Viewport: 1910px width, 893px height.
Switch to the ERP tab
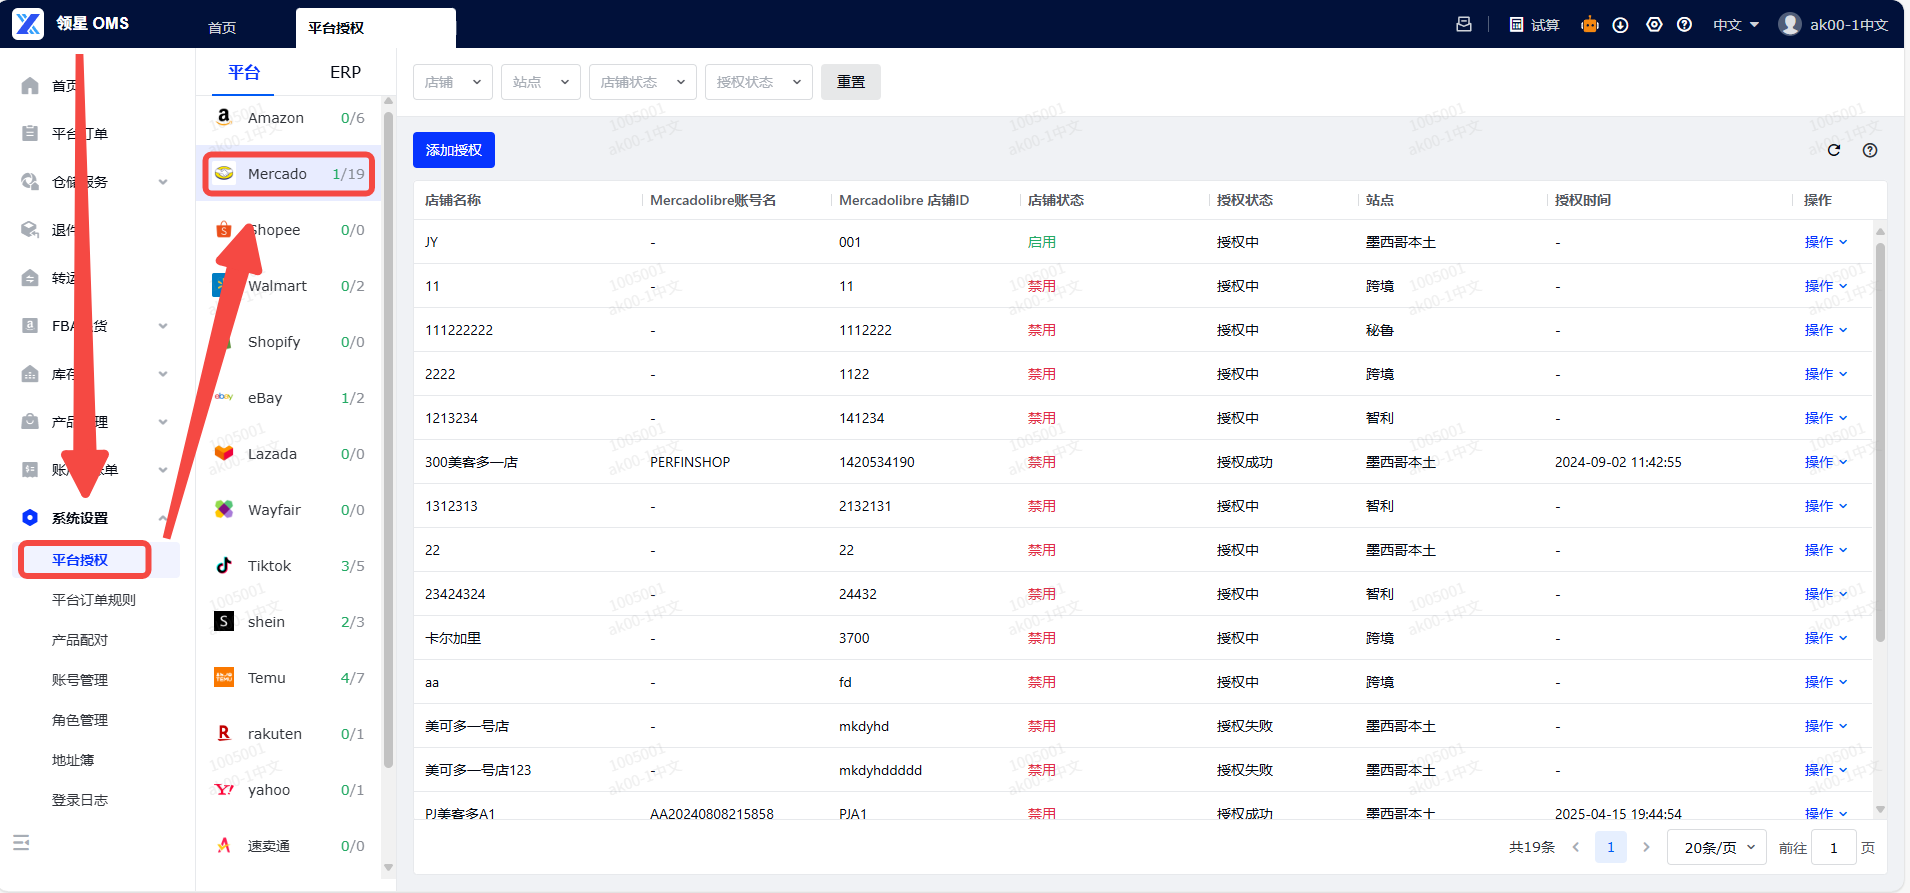point(345,72)
